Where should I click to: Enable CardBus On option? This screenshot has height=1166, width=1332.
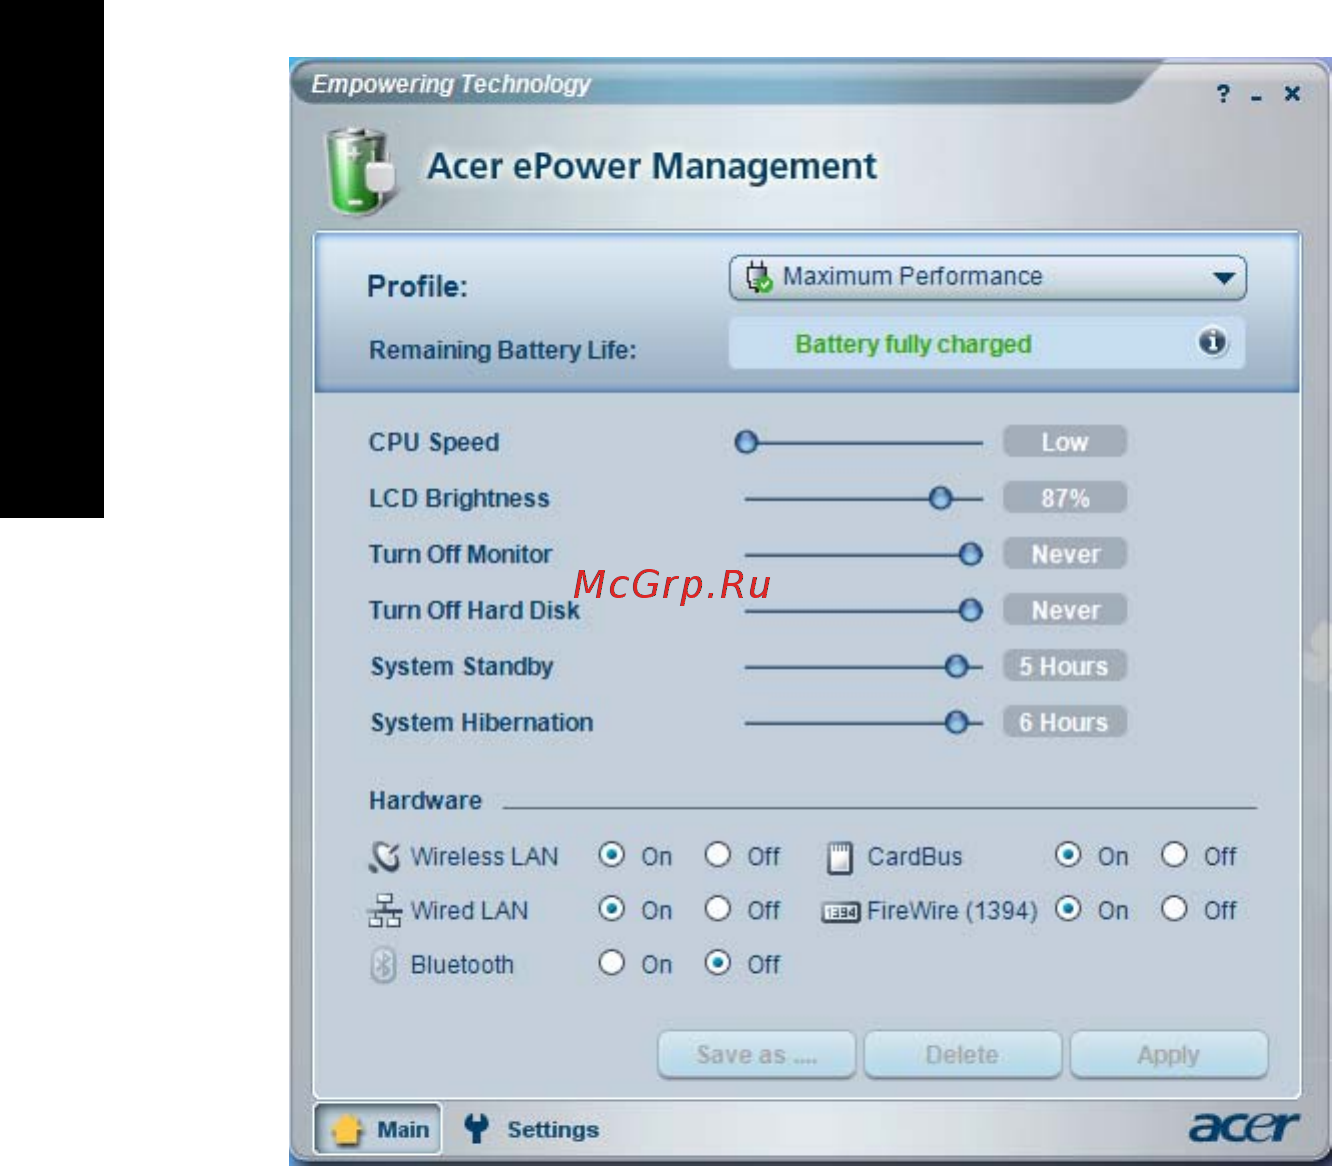click(1068, 855)
